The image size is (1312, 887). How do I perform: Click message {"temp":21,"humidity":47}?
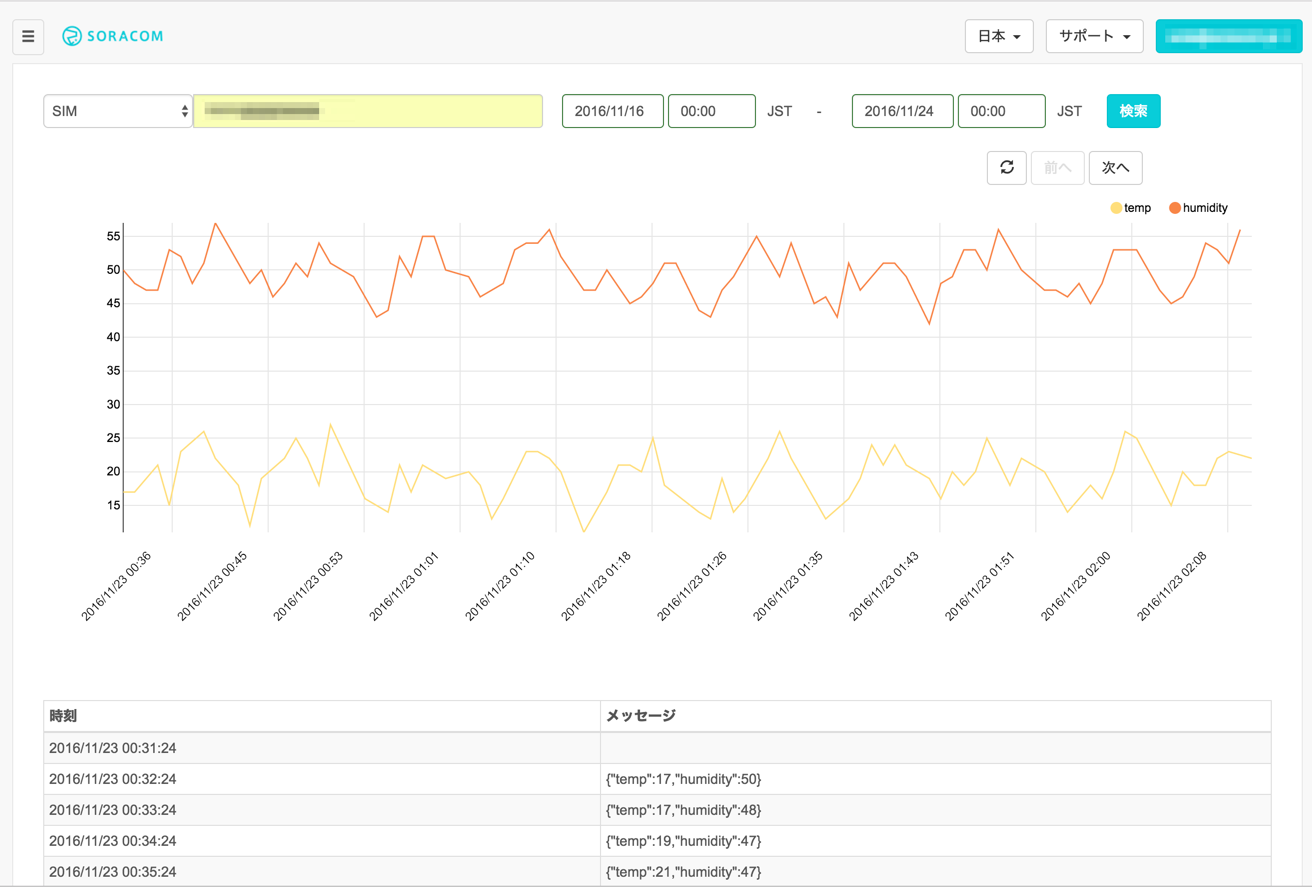pos(684,872)
